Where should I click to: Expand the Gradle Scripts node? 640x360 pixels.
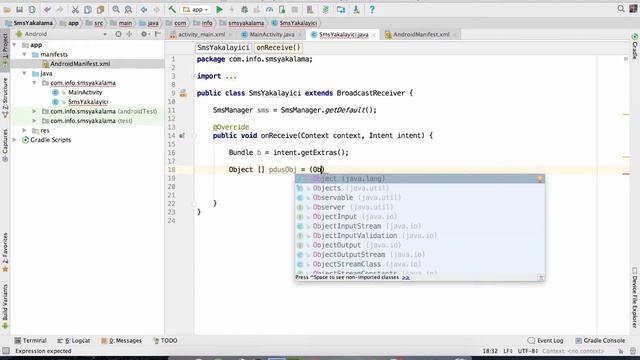pyautogui.click(x=15, y=140)
